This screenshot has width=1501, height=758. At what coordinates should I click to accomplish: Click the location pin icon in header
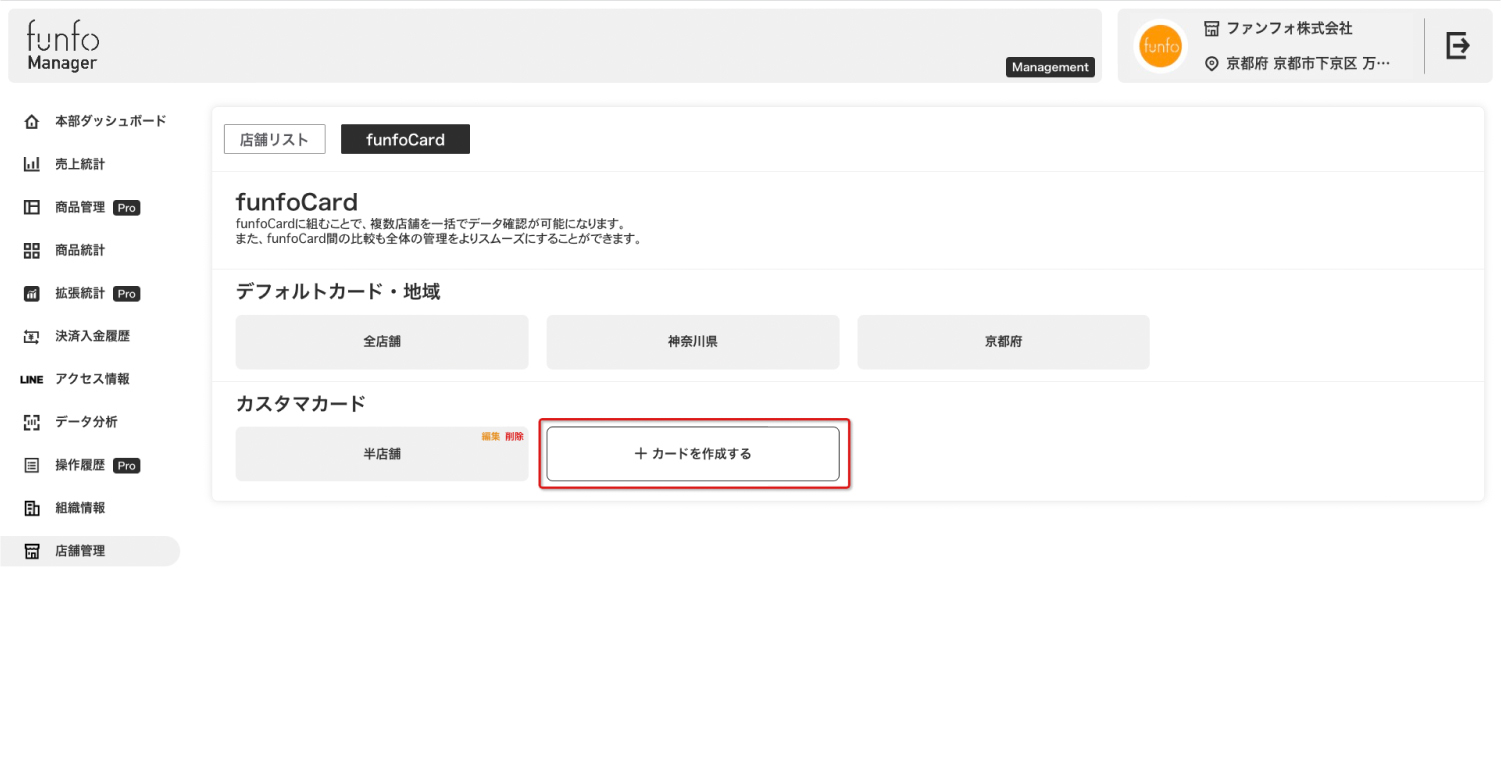pos(1212,64)
